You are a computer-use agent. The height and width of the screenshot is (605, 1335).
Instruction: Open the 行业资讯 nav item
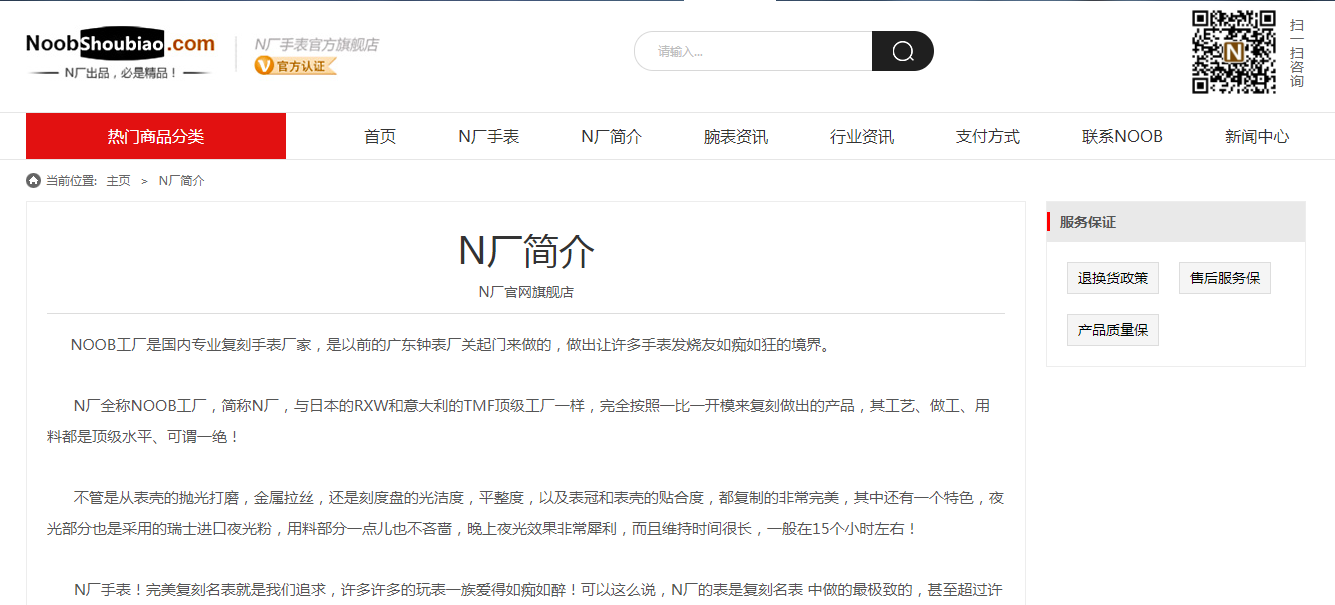pyautogui.click(x=862, y=137)
